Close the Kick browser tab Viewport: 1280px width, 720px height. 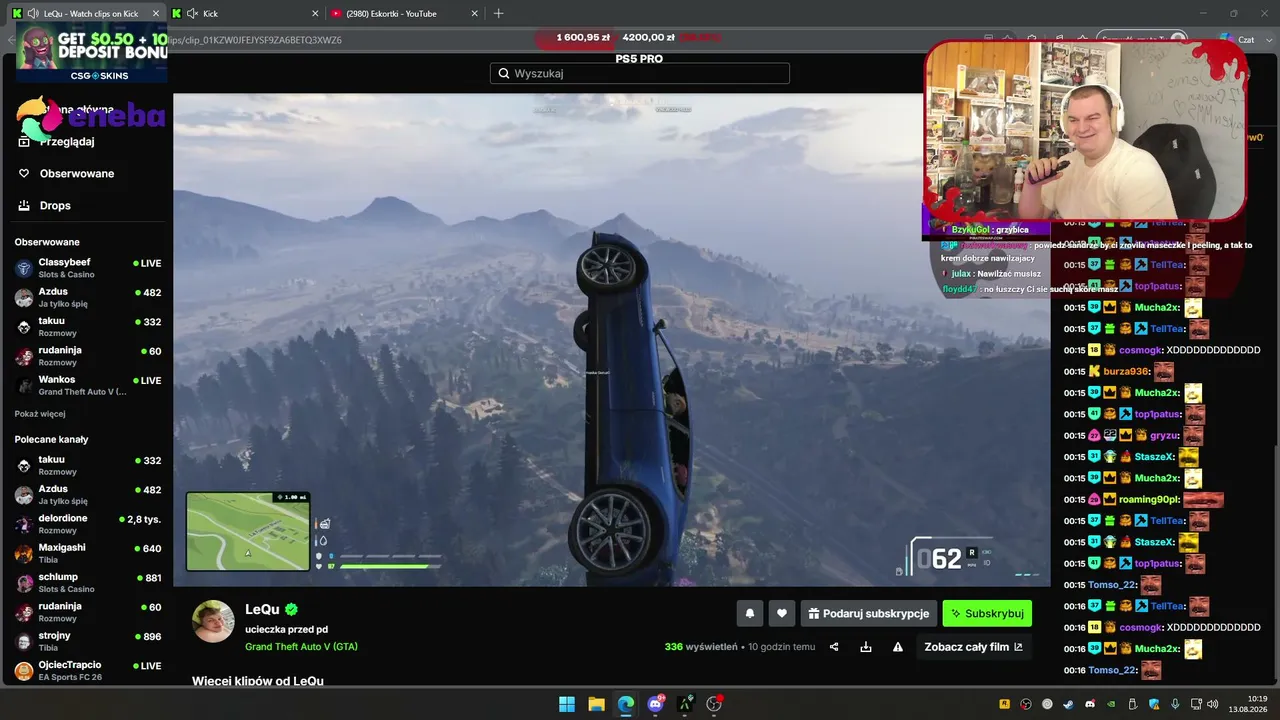coord(315,14)
